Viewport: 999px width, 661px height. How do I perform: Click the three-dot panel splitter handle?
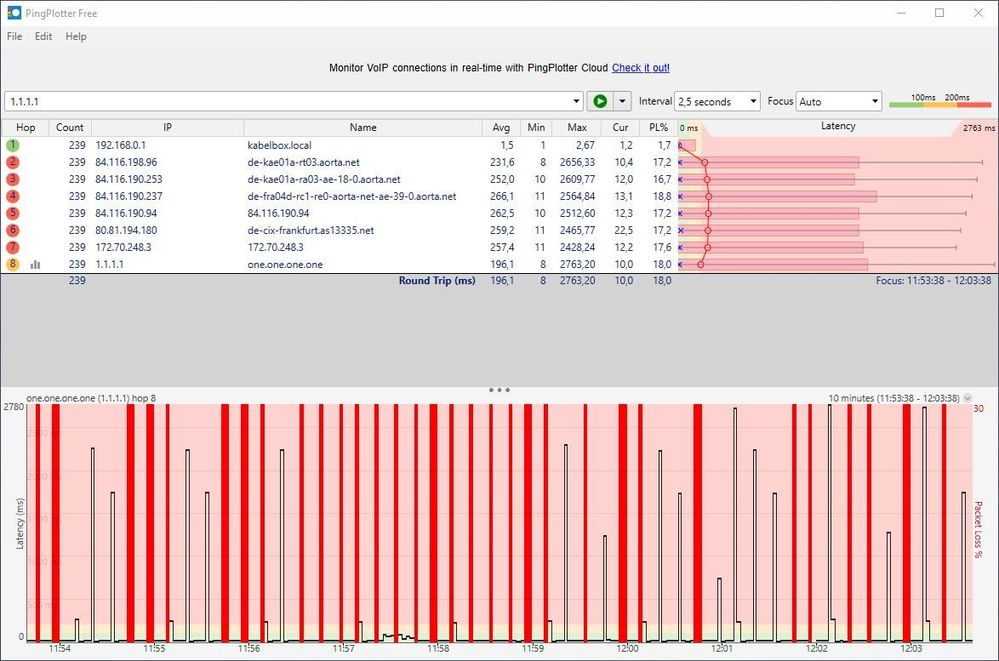coord(500,390)
